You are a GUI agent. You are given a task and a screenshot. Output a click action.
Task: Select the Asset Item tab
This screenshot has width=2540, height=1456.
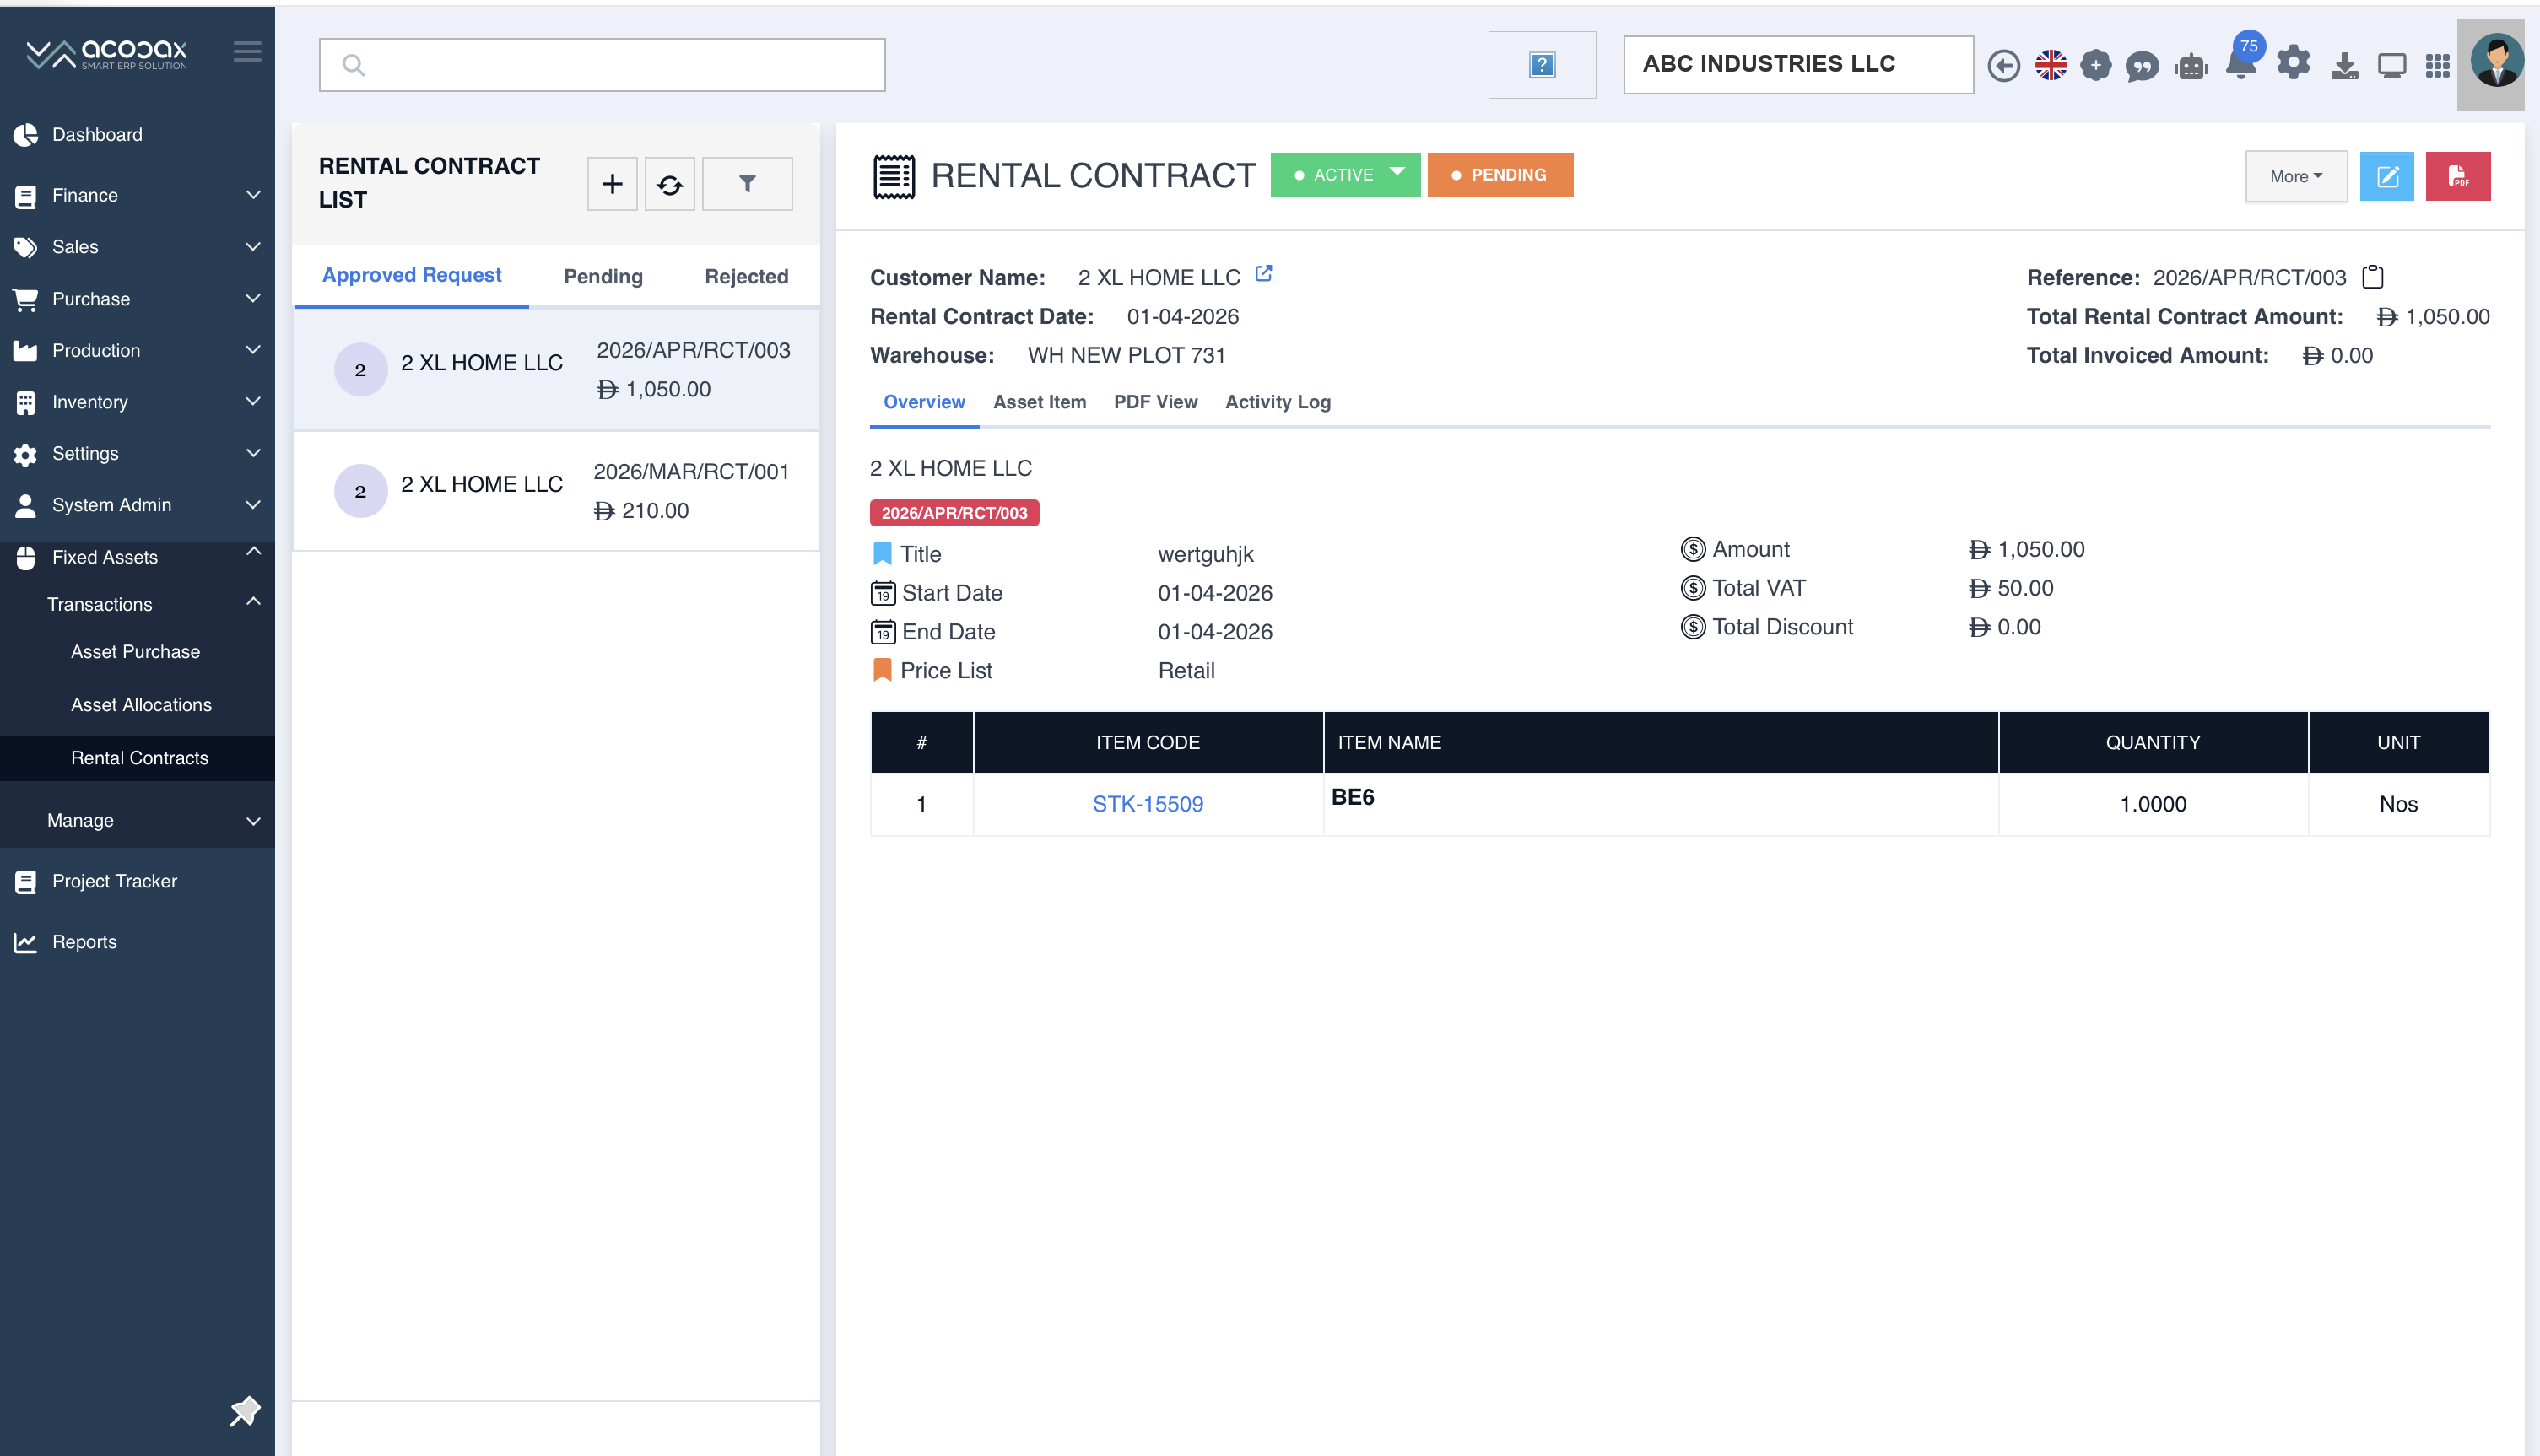pos(1039,402)
